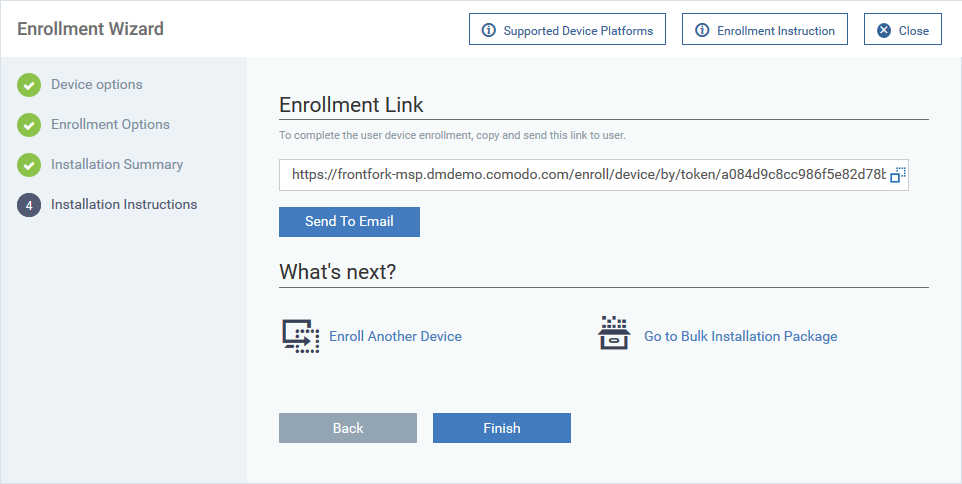Viewport: 962px width, 484px height.
Task: Select the Installation Summary step
Action: tap(117, 164)
